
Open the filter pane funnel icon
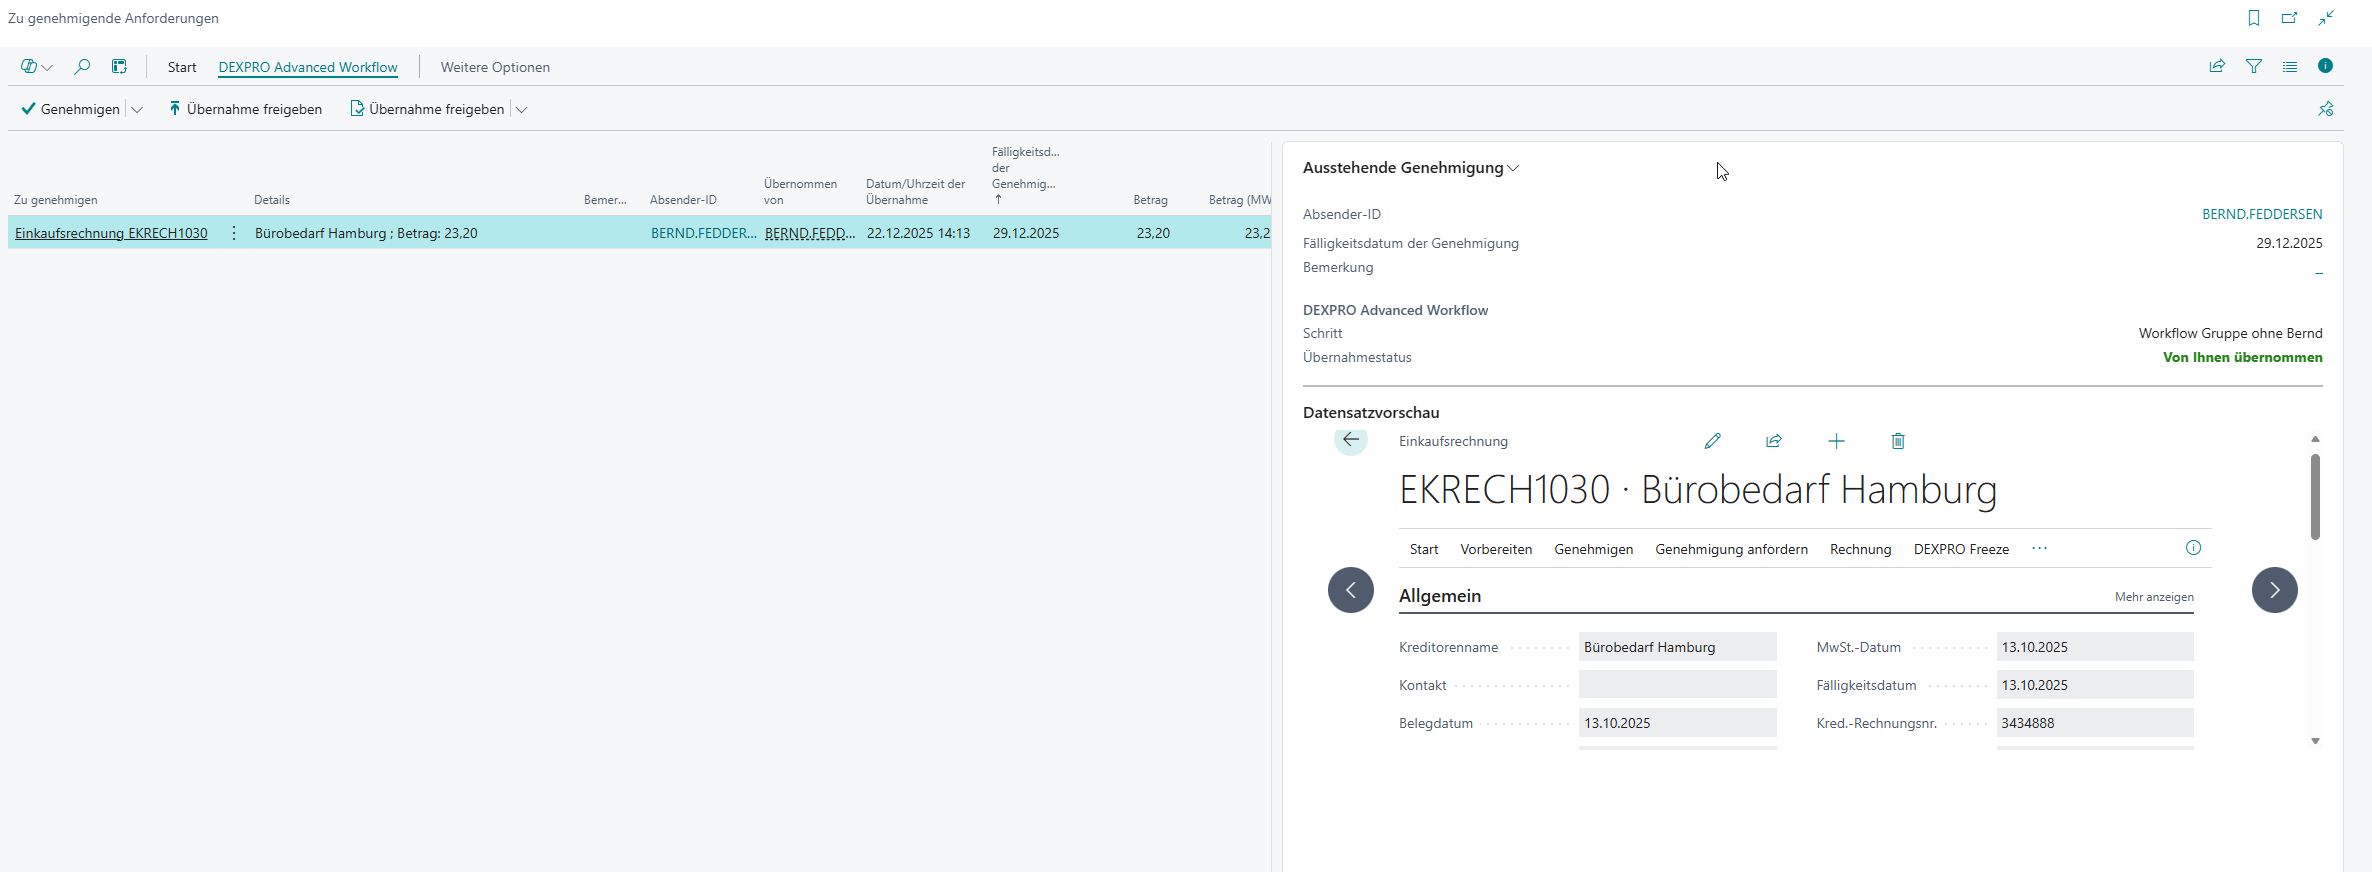[x=2254, y=67]
